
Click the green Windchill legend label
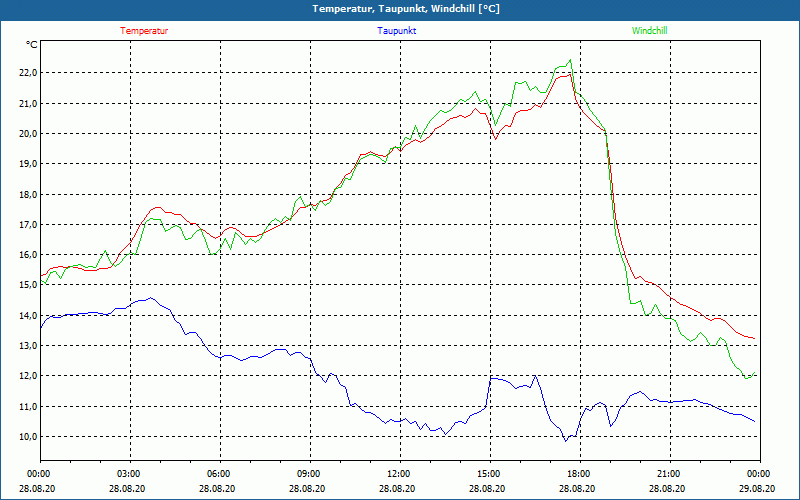[x=649, y=31]
